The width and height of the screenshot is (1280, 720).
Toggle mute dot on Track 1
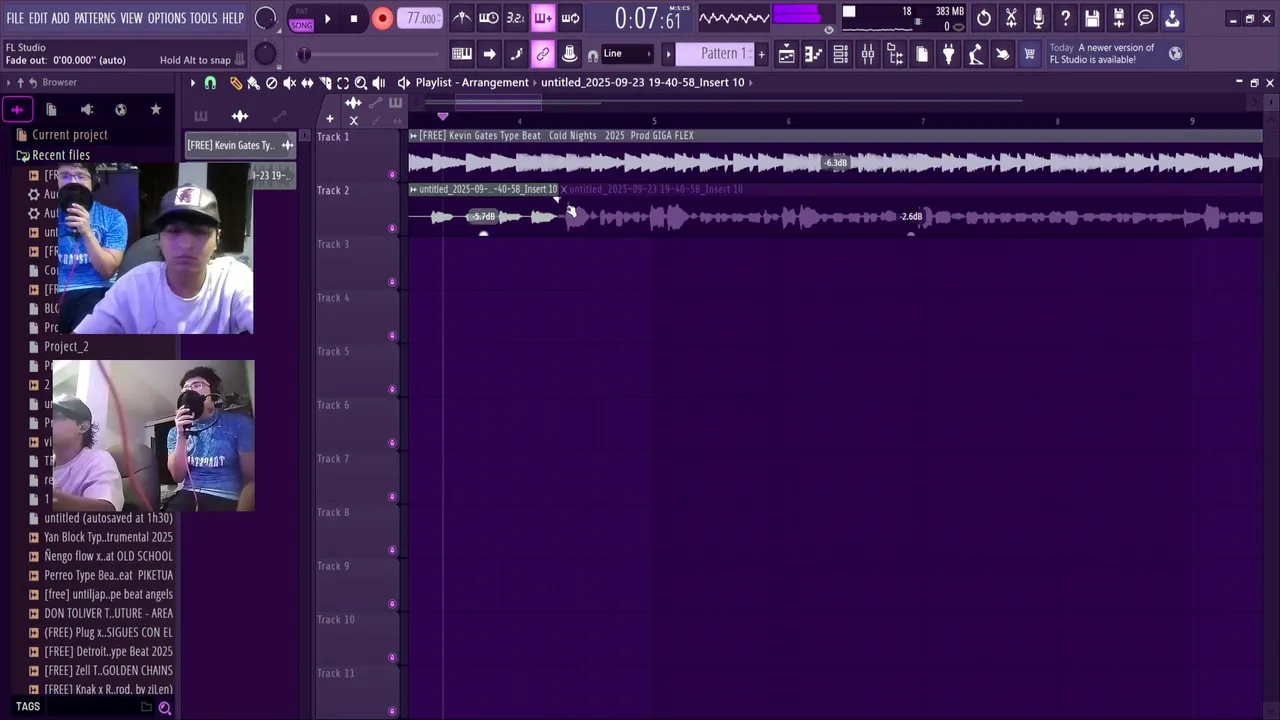pos(392,175)
